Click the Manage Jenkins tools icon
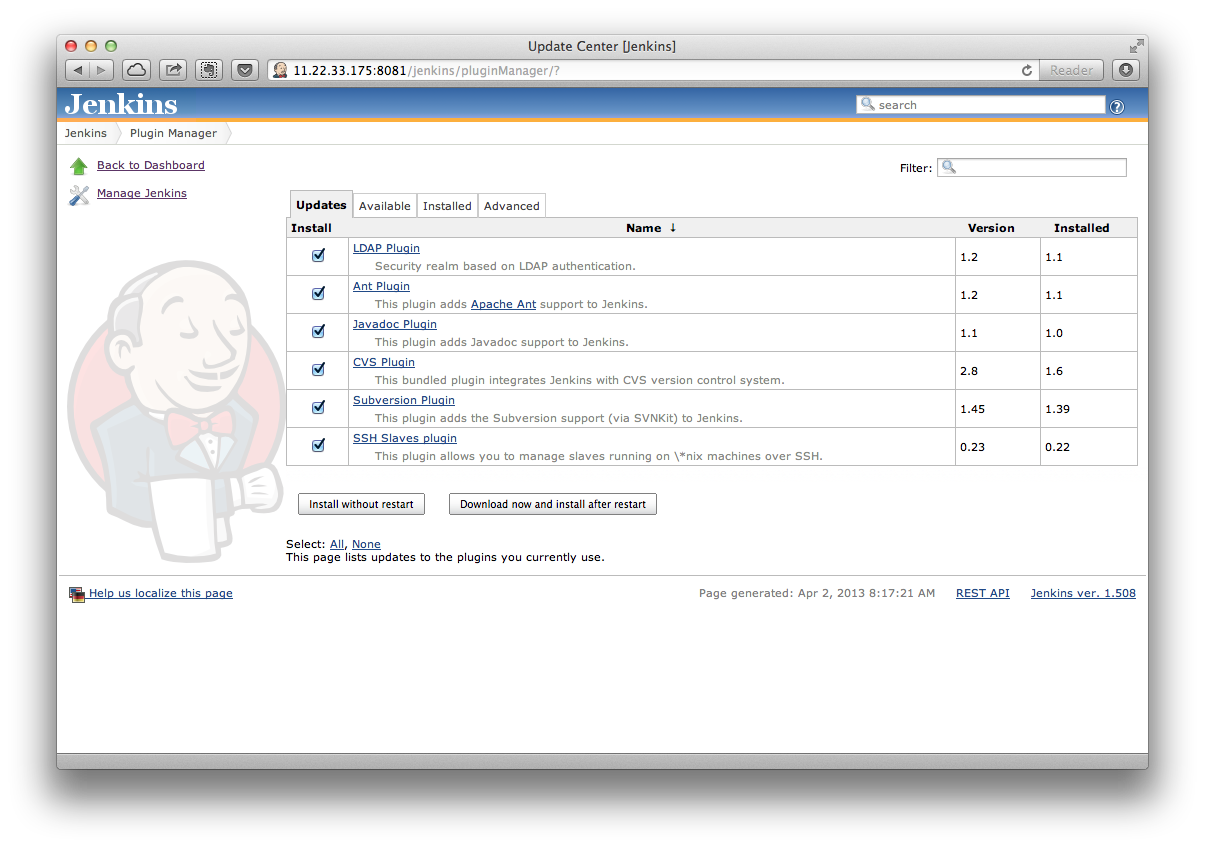The width and height of the screenshot is (1205, 848). pos(78,195)
